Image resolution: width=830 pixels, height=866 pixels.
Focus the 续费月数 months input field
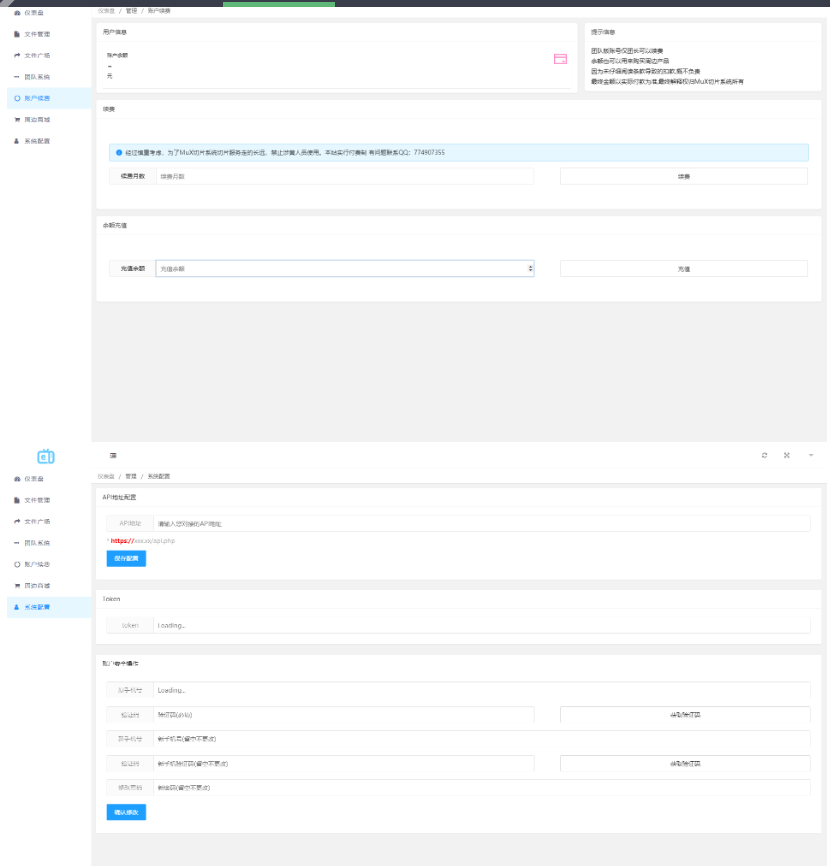pos(344,176)
